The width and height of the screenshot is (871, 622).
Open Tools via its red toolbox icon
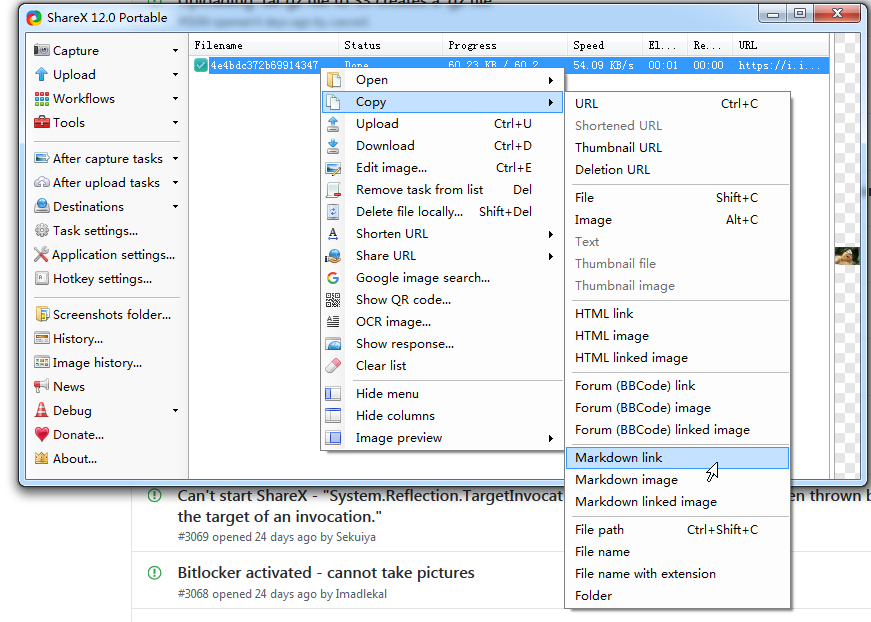pyautogui.click(x=39, y=122)
